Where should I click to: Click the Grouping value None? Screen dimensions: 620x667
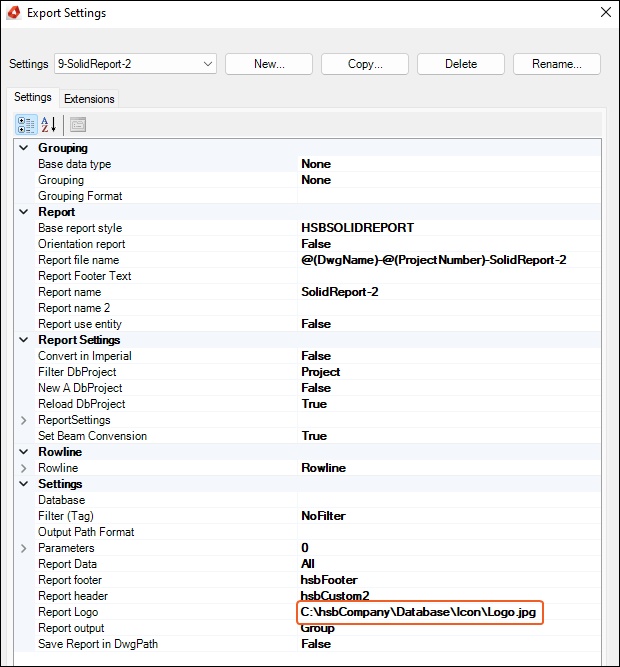(316, 180)
